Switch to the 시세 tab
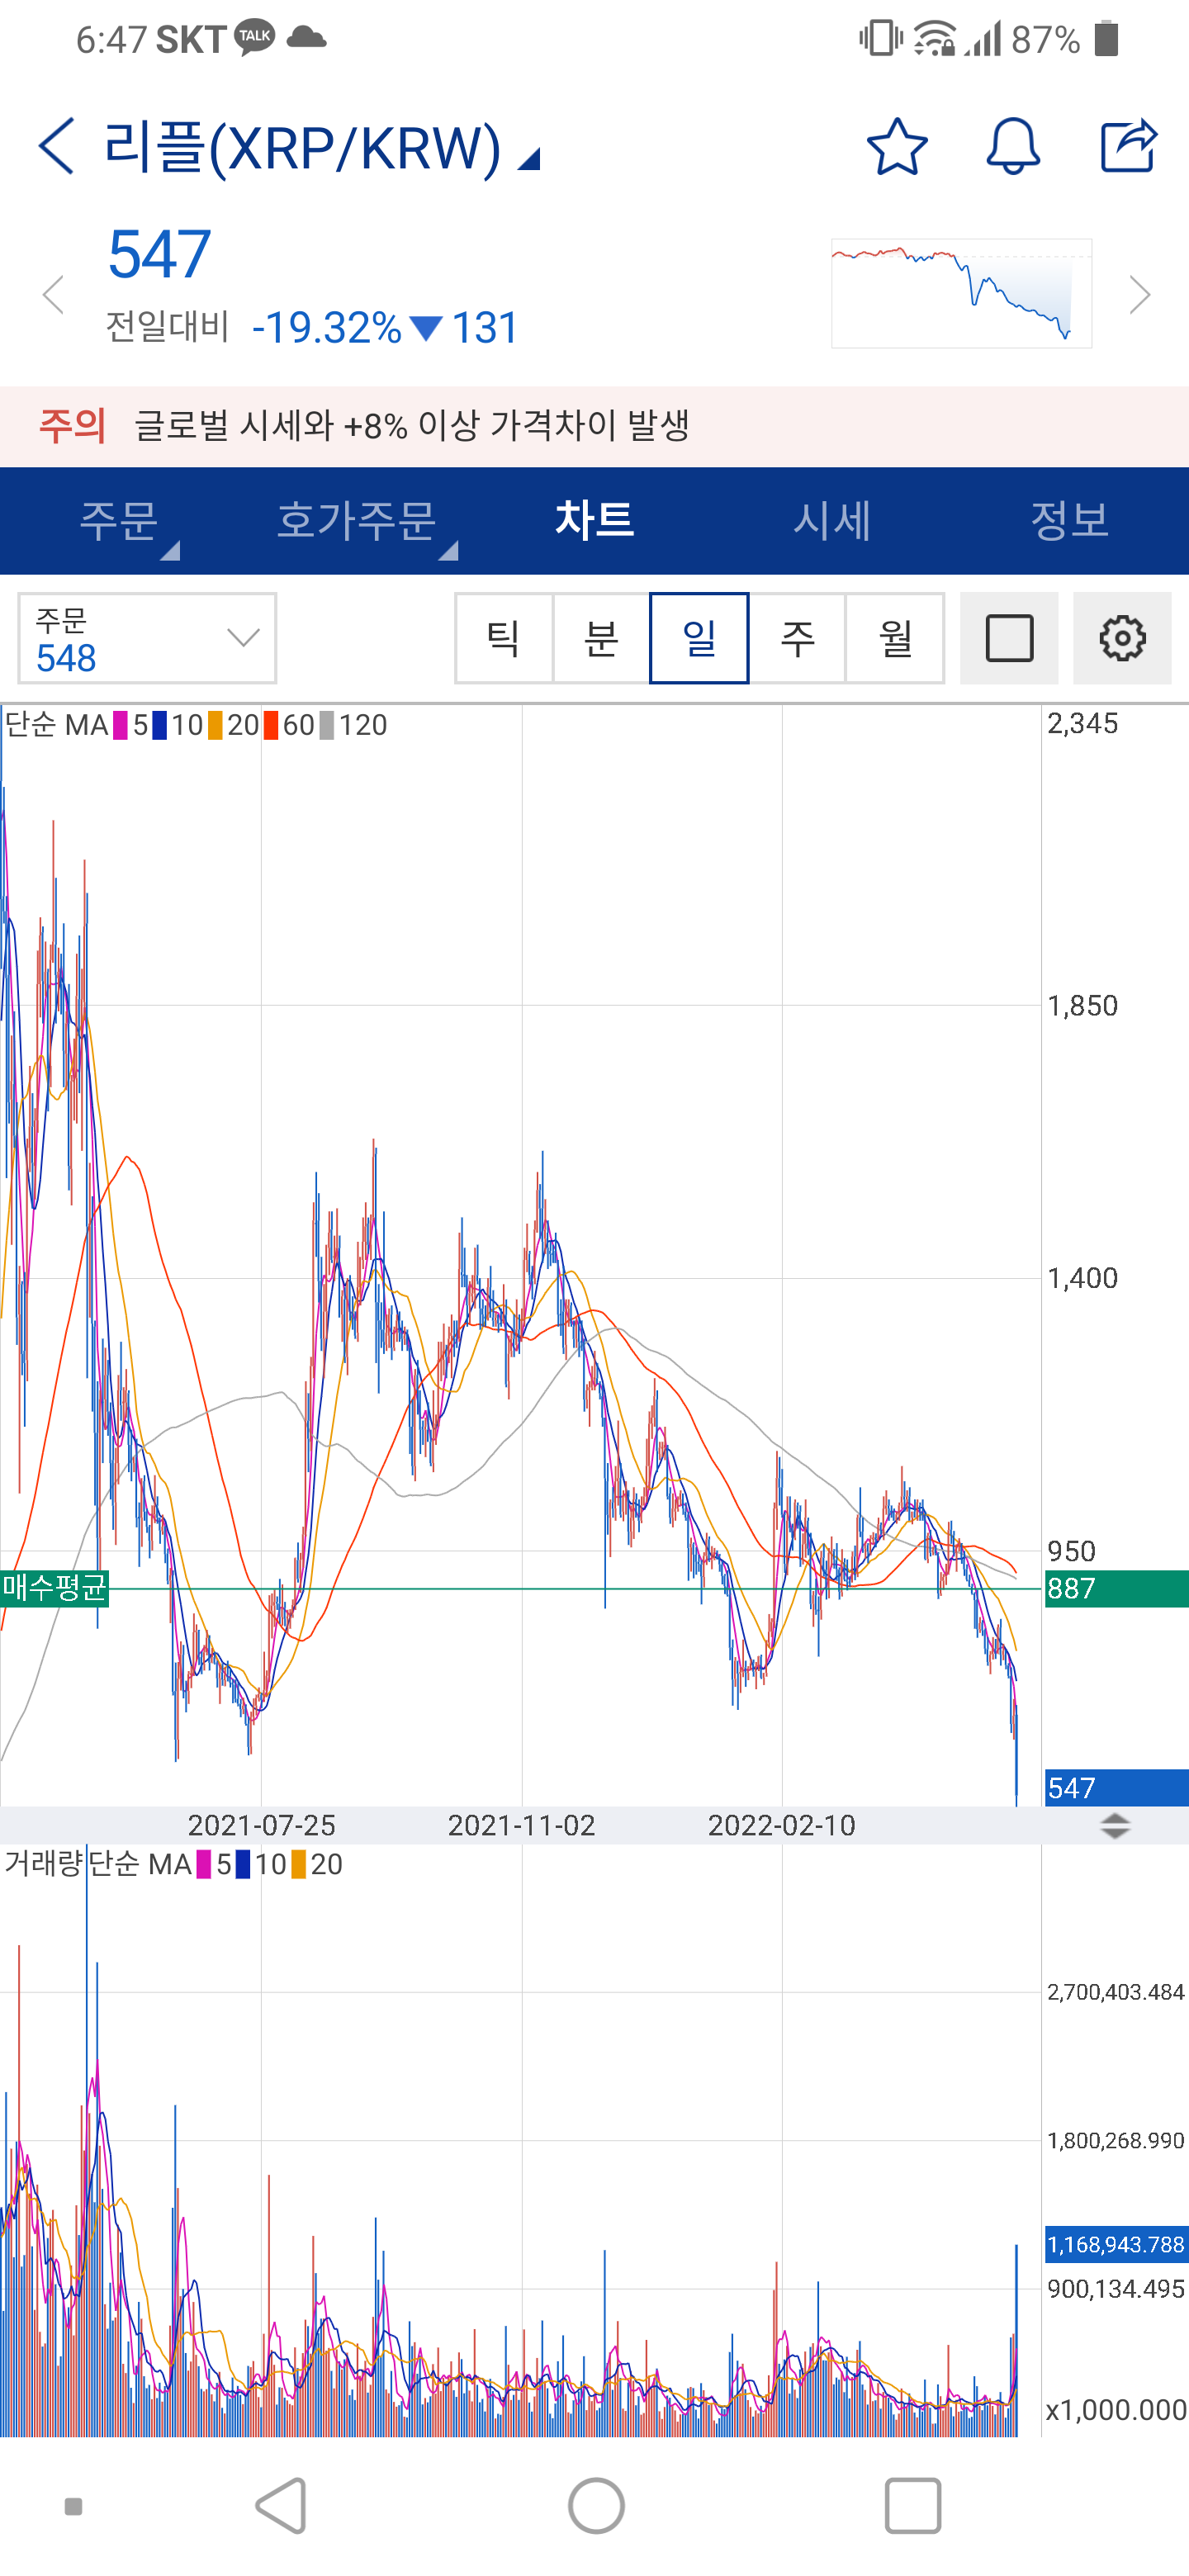This screenshot has height=2576, width=1189. (x=831, y=521)
